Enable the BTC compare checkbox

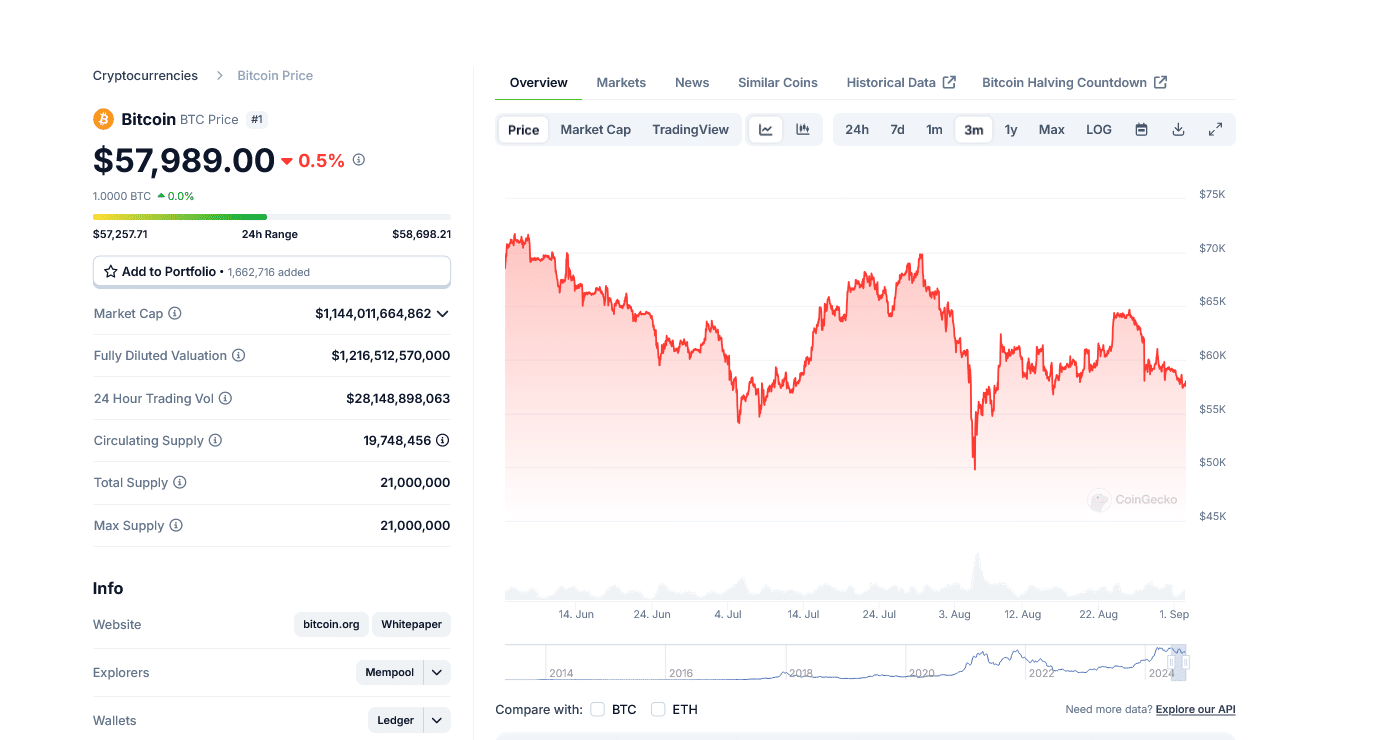pos(598,710)
